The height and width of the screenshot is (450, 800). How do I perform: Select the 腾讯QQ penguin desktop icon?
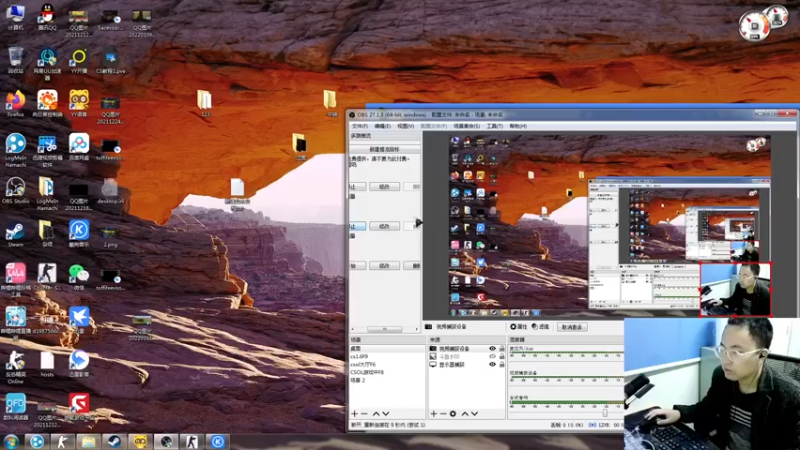pyautogui.click(x=47, y=17)
